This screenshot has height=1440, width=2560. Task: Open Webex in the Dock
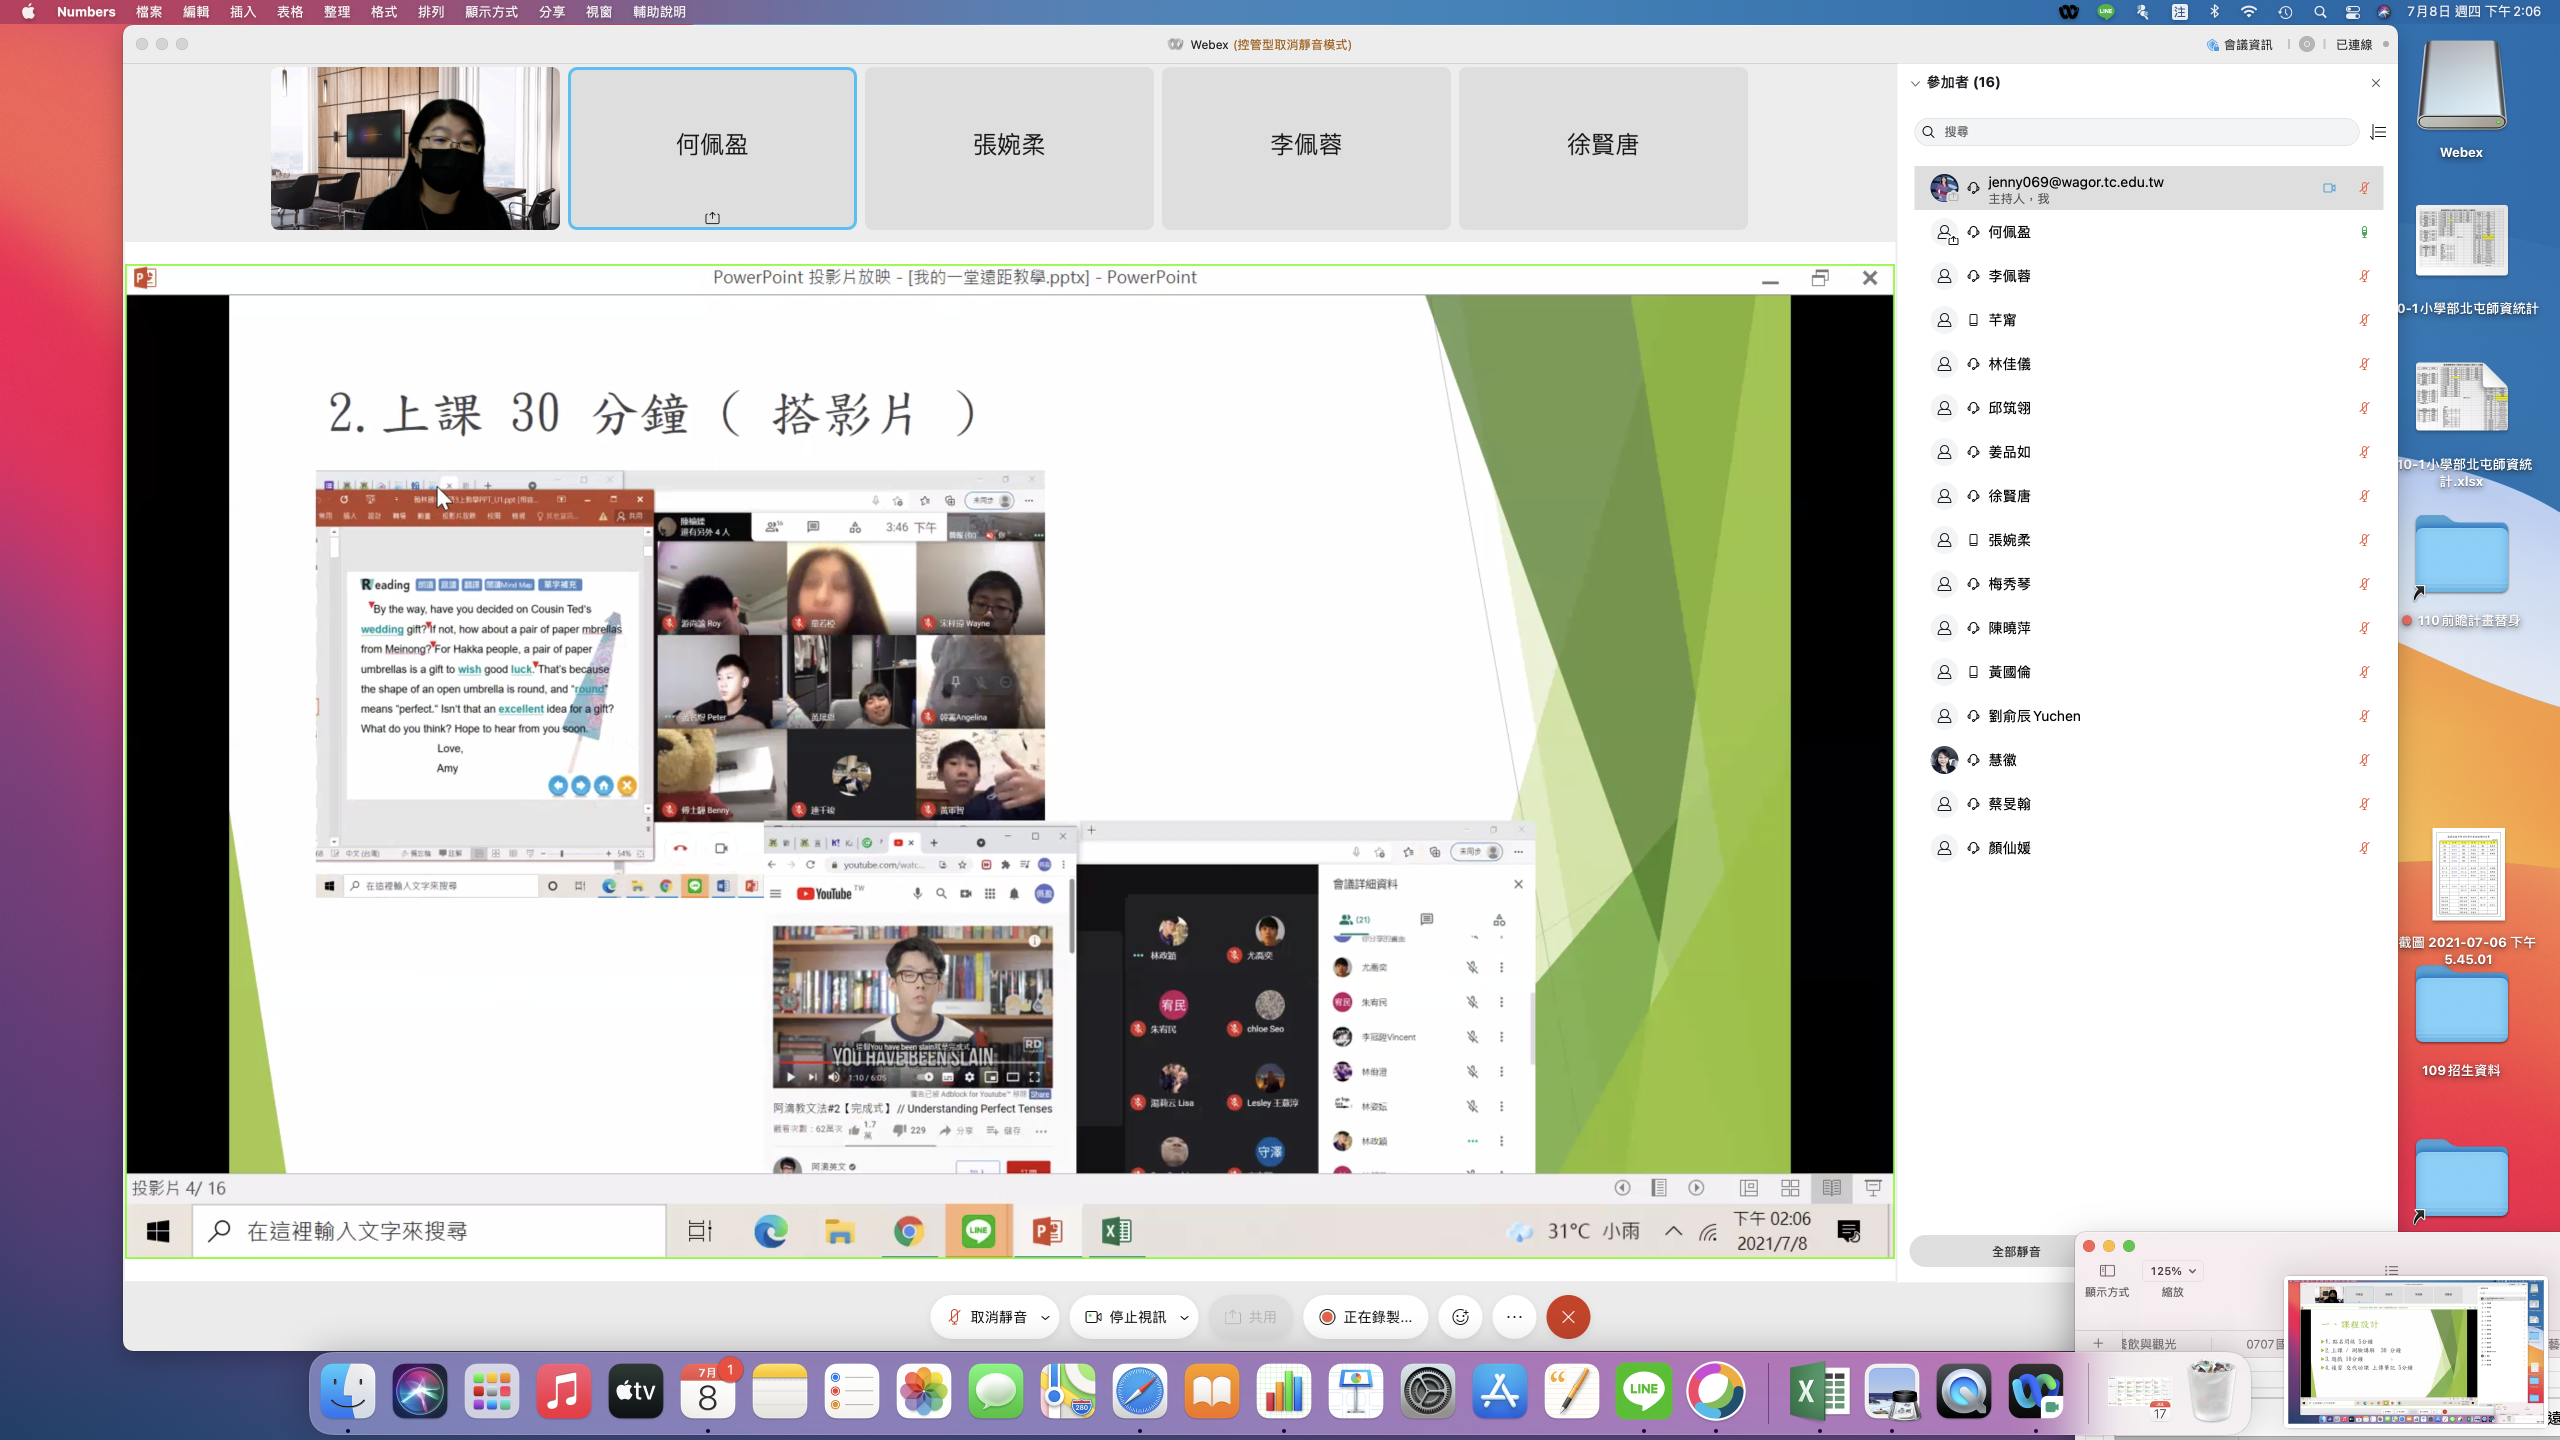pyautogui.click(x=2036, y=1391)
